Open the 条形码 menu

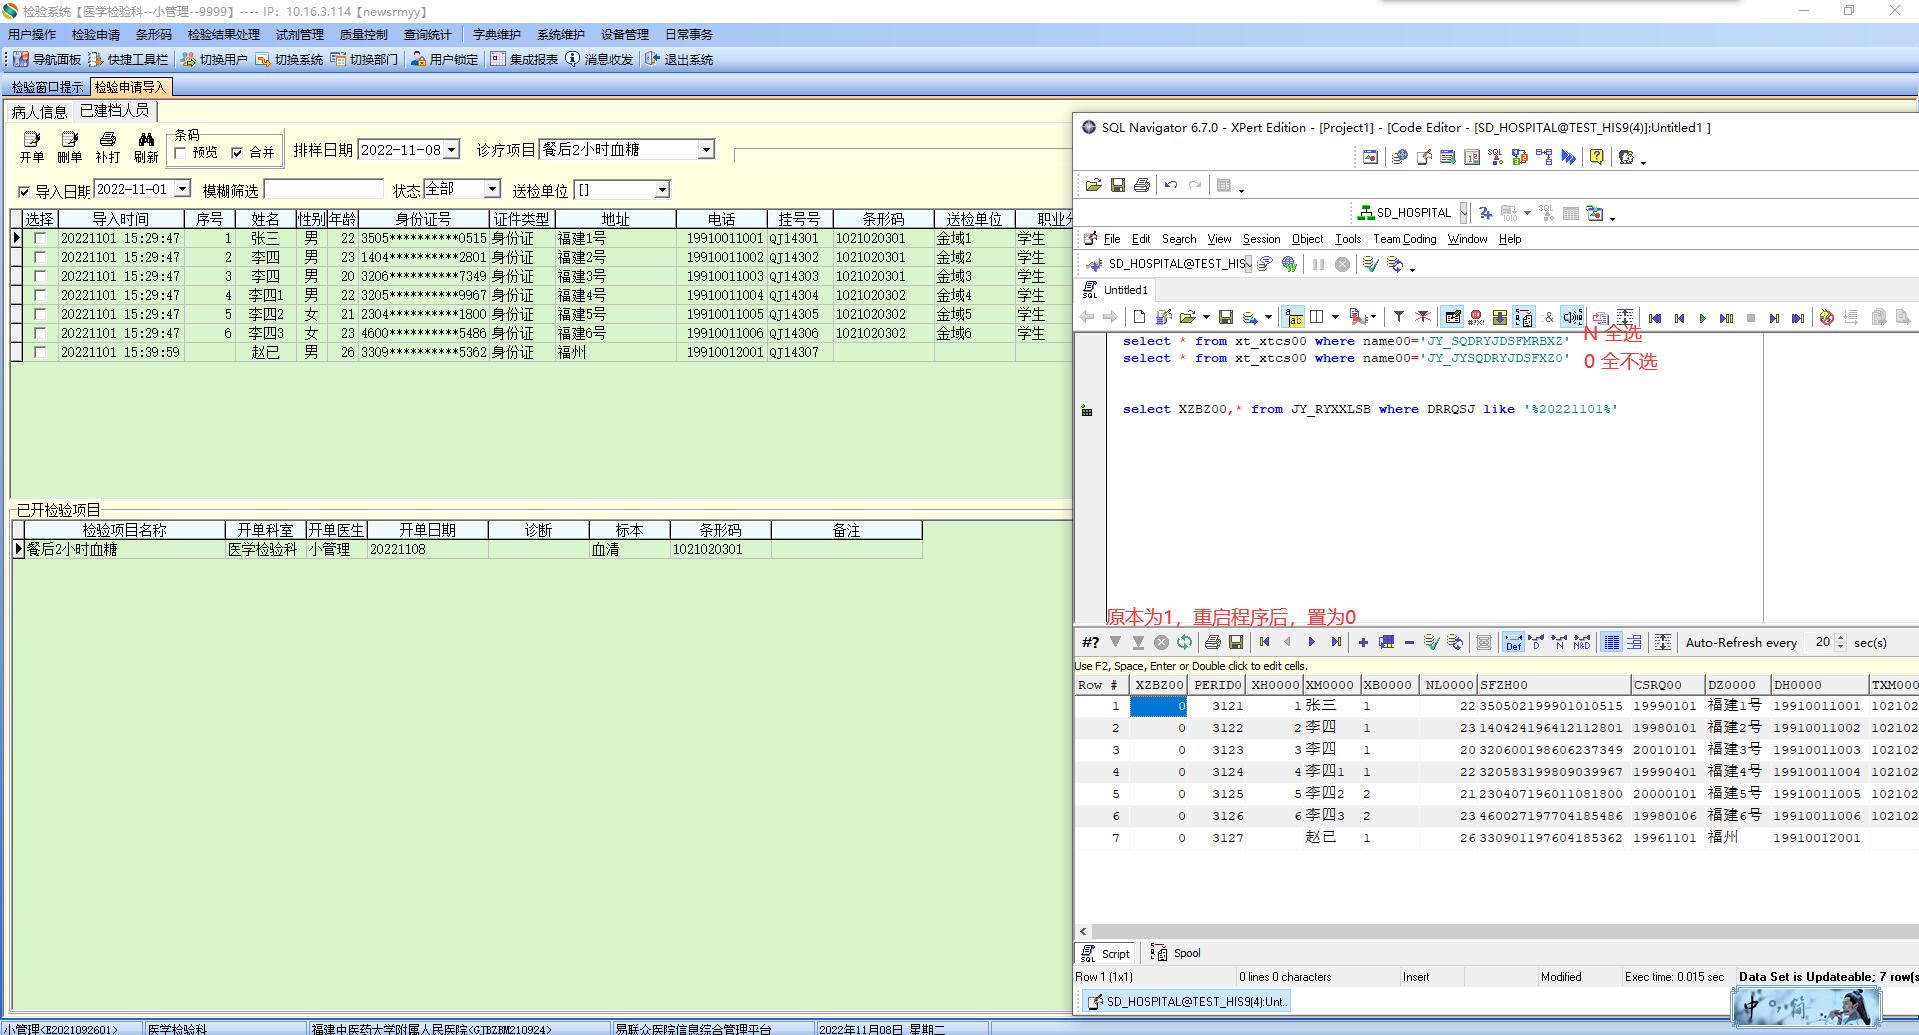click(x=153, y=34)
